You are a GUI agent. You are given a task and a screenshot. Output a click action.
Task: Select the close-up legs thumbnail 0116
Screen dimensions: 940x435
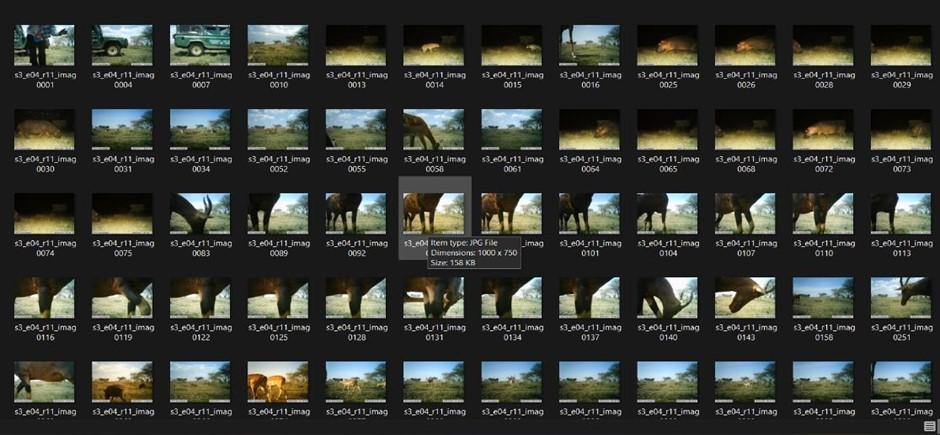pos(44,298)
